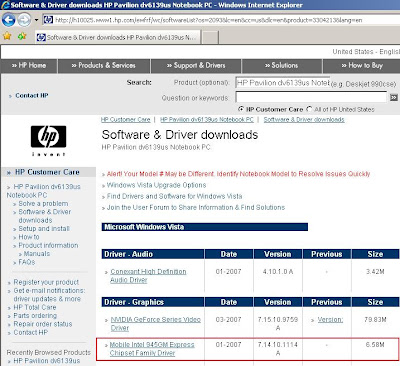Click Setup and install sidebar link
This screenshot has height=366, width=400.
(x=44, y=229)
